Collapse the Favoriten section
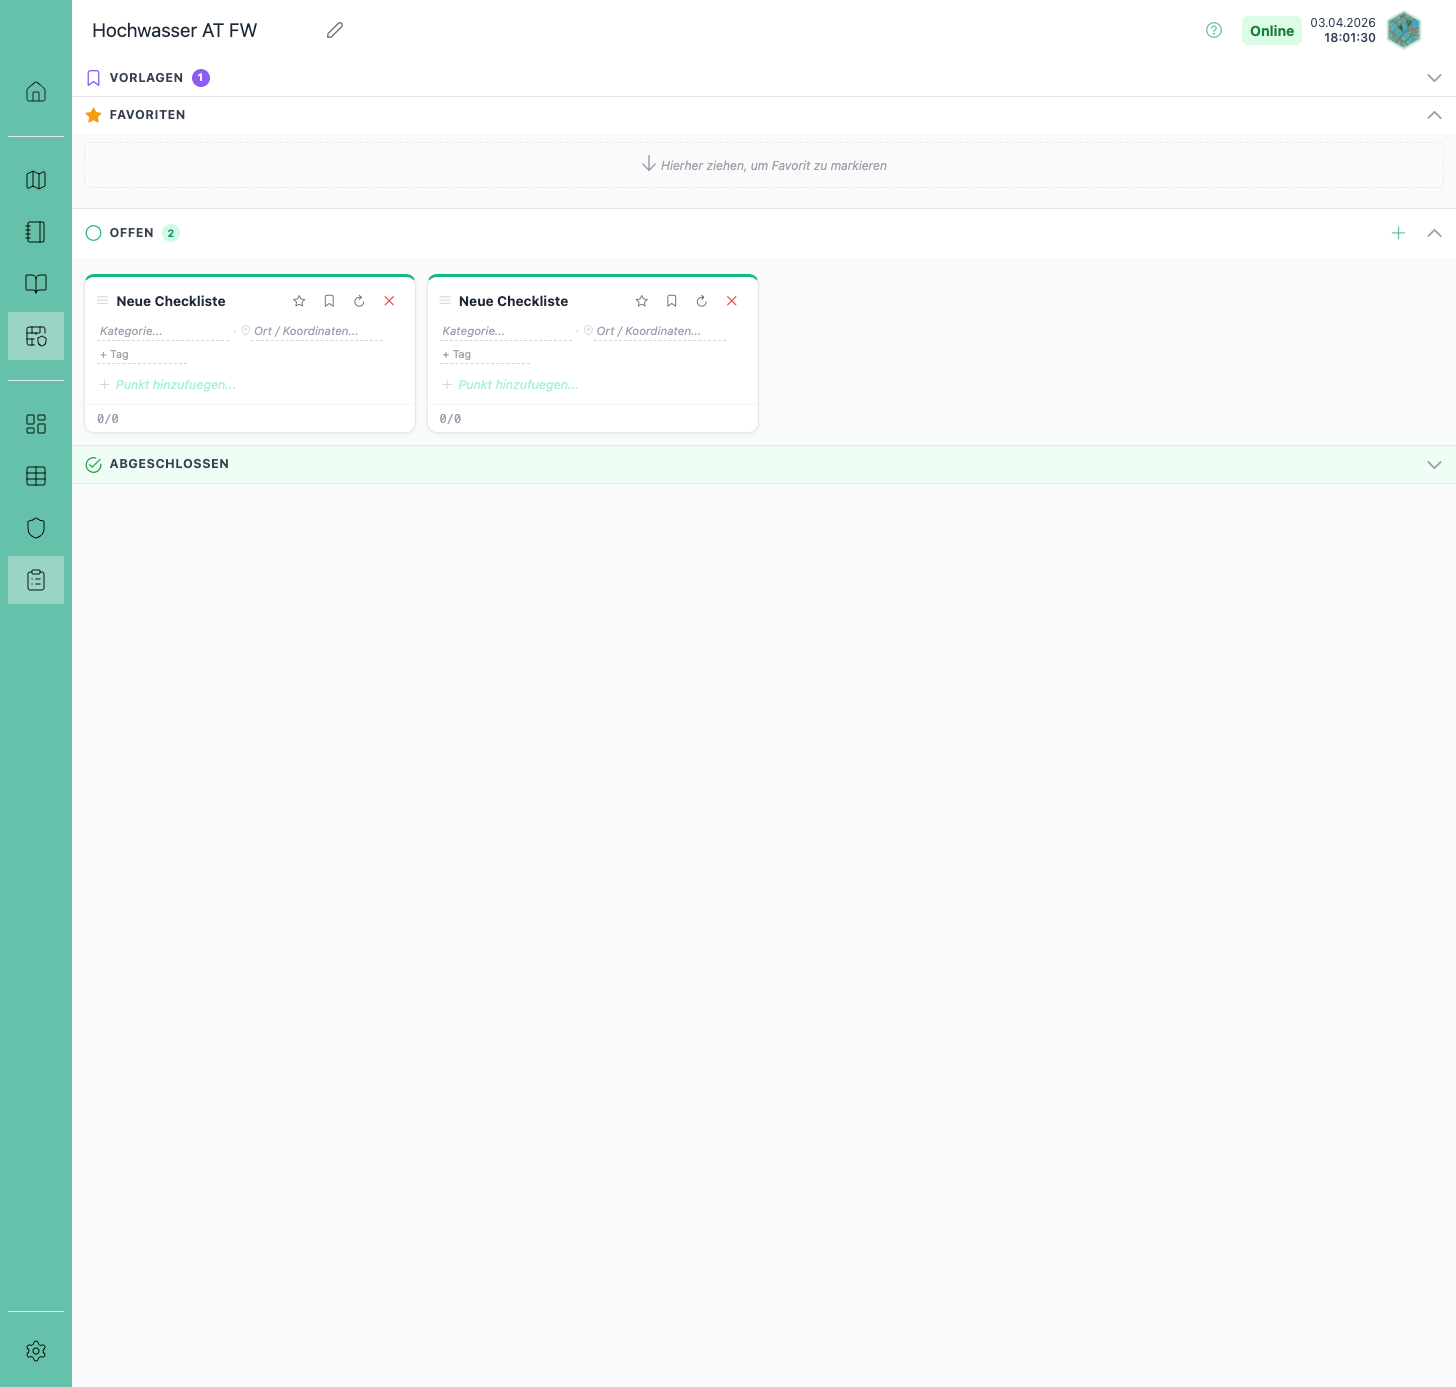This screenshot has width=1456, height=1387. click(x=1434, y=115)
